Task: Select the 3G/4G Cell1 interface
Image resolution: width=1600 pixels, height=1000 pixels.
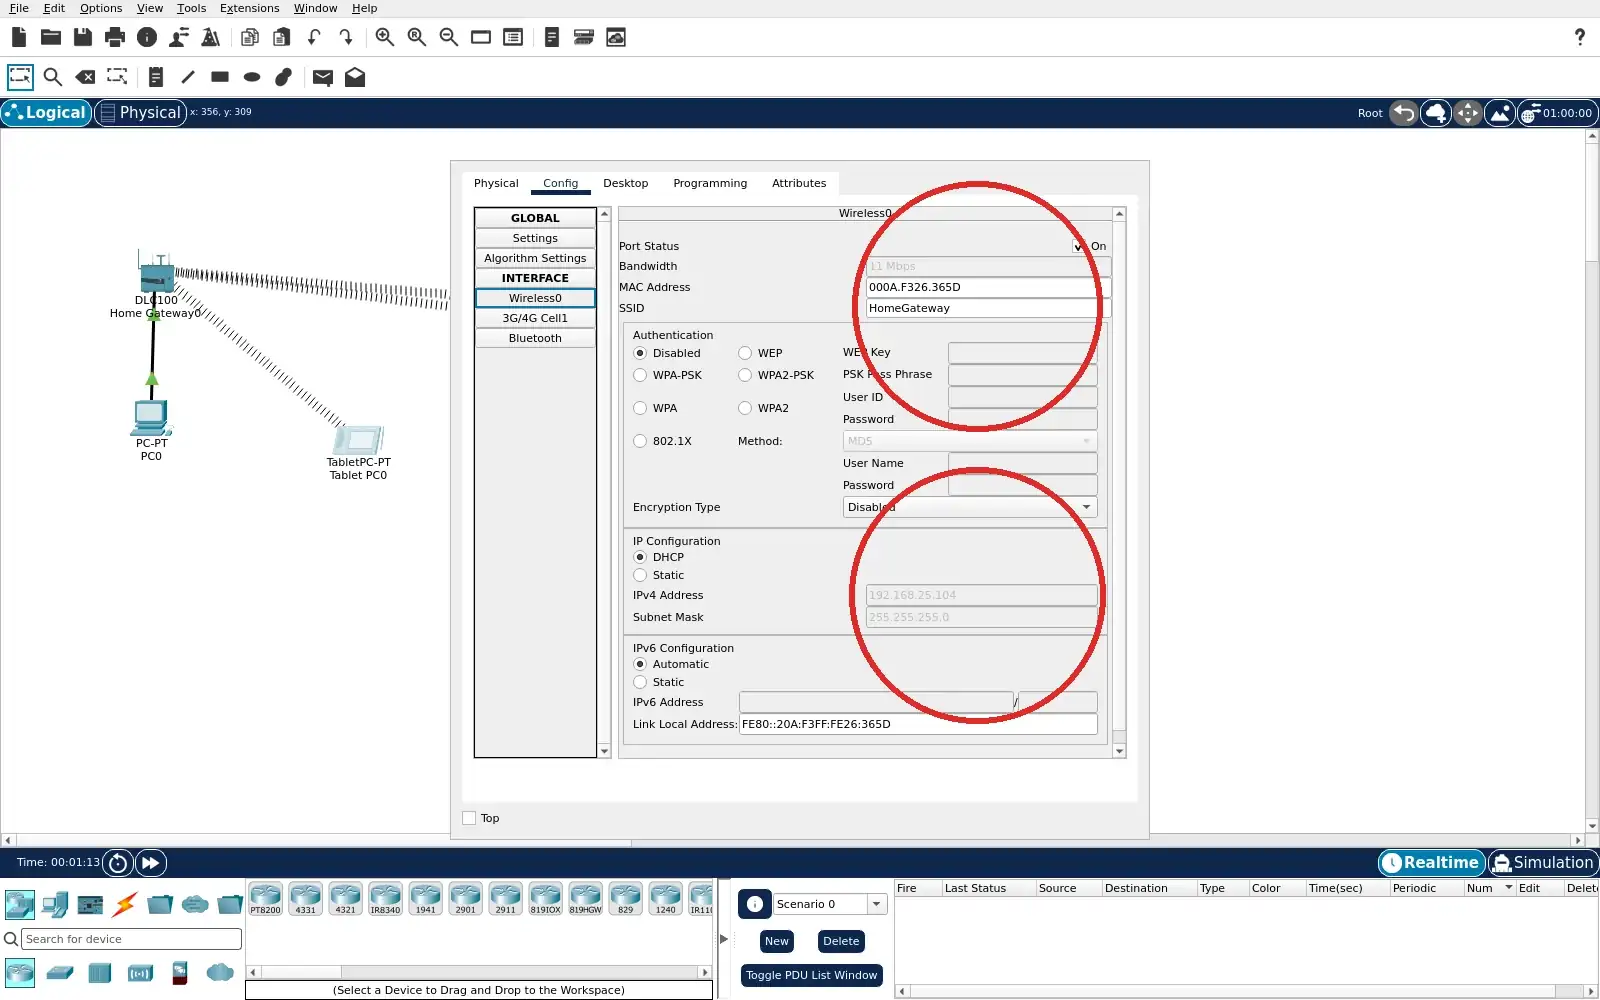Action: point(535,318)
